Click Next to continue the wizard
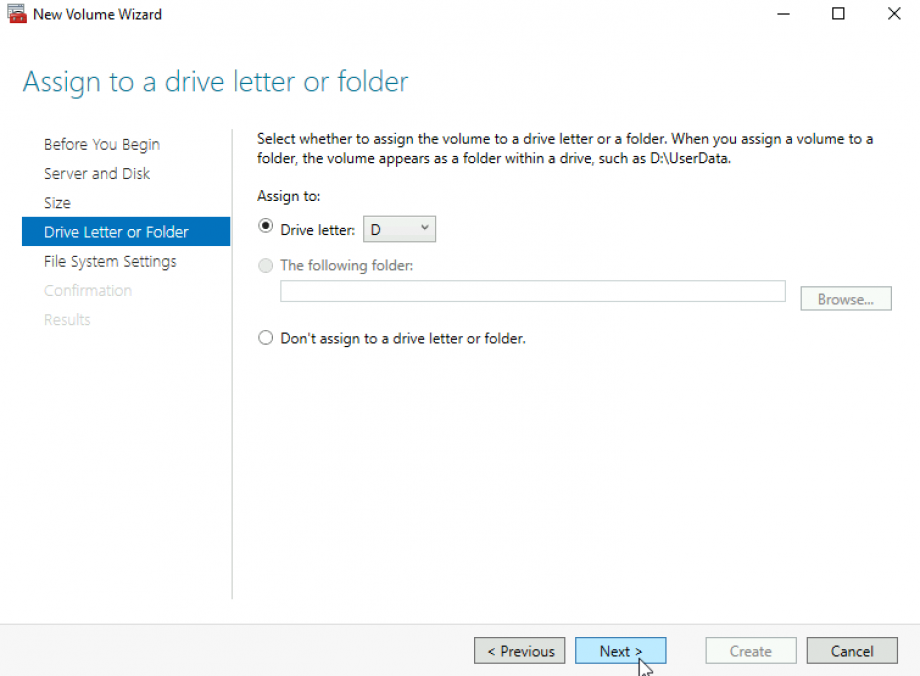 [x=620, y=651]
